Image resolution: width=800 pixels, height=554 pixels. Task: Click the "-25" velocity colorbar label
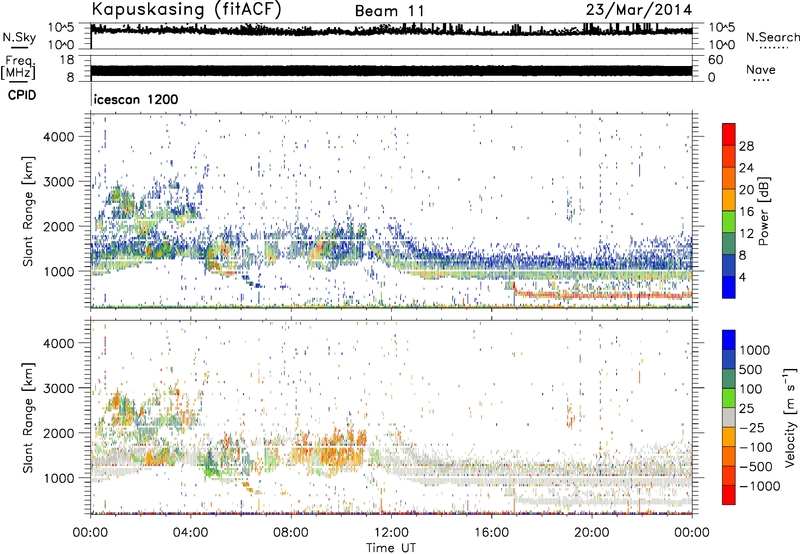click(750, 428)
